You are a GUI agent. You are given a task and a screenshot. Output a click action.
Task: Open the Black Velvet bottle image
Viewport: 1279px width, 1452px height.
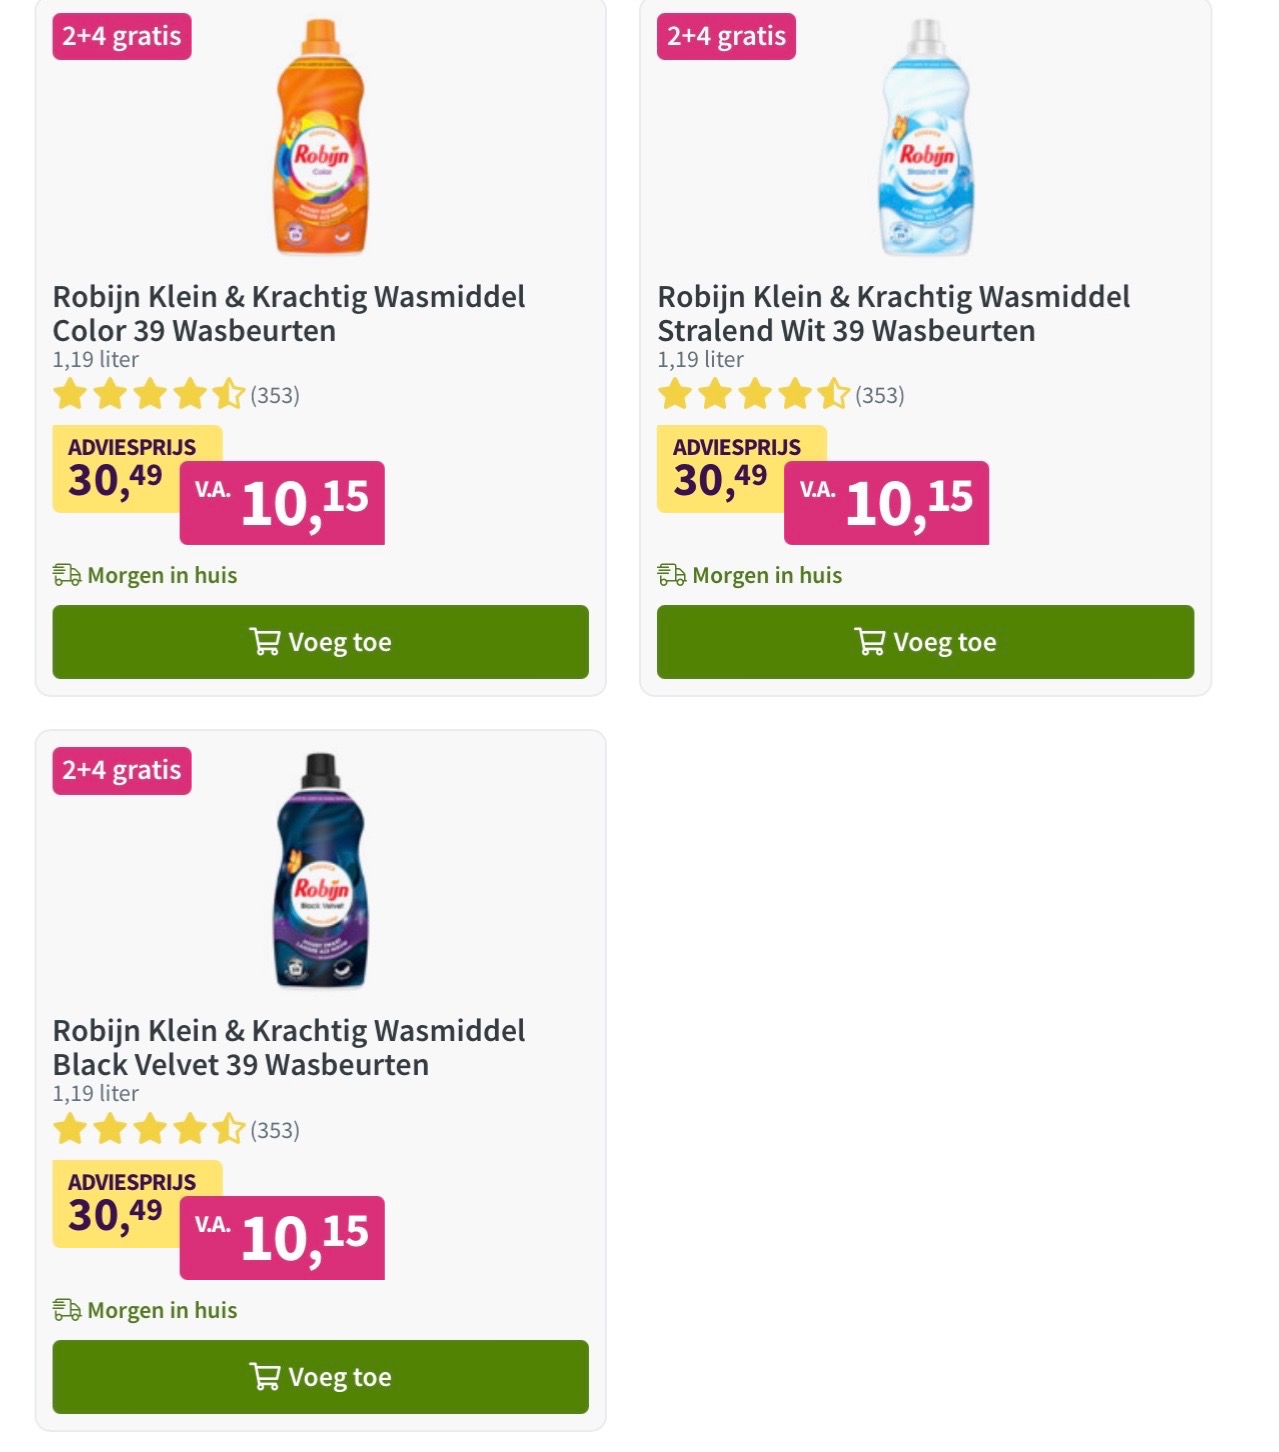321,870
